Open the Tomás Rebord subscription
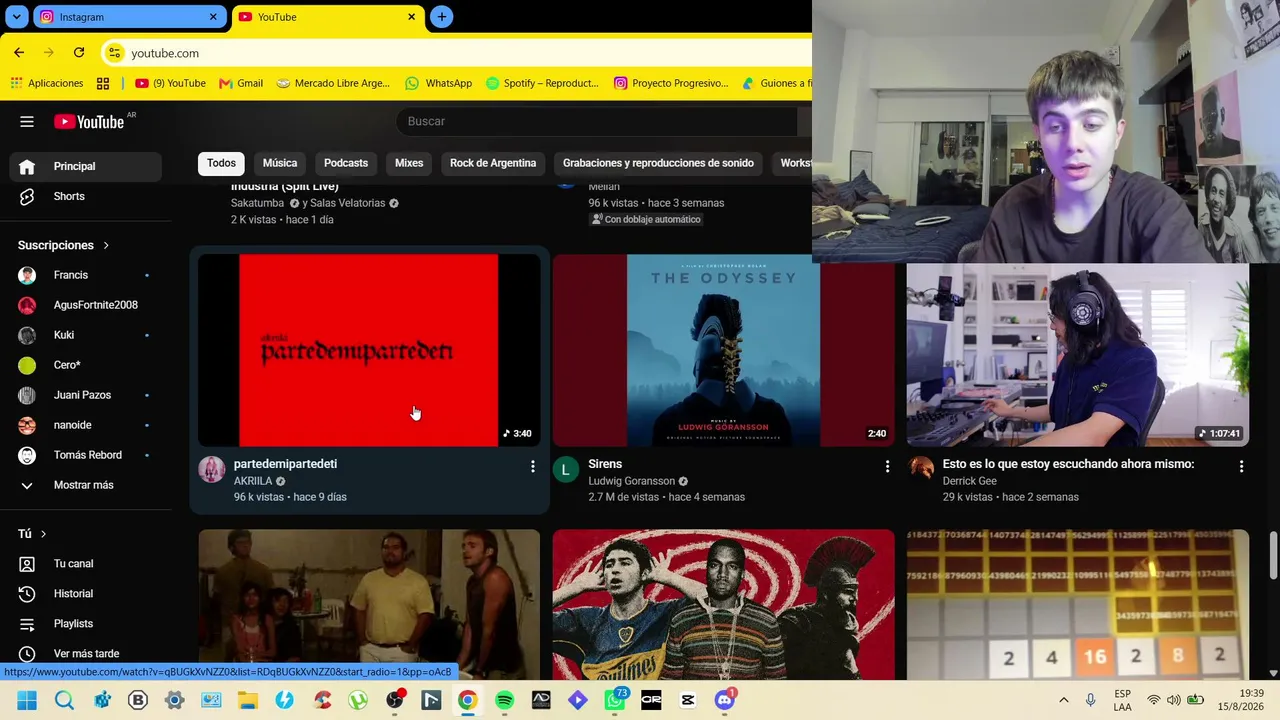The image size is (1280, 720). pos(85,455)
